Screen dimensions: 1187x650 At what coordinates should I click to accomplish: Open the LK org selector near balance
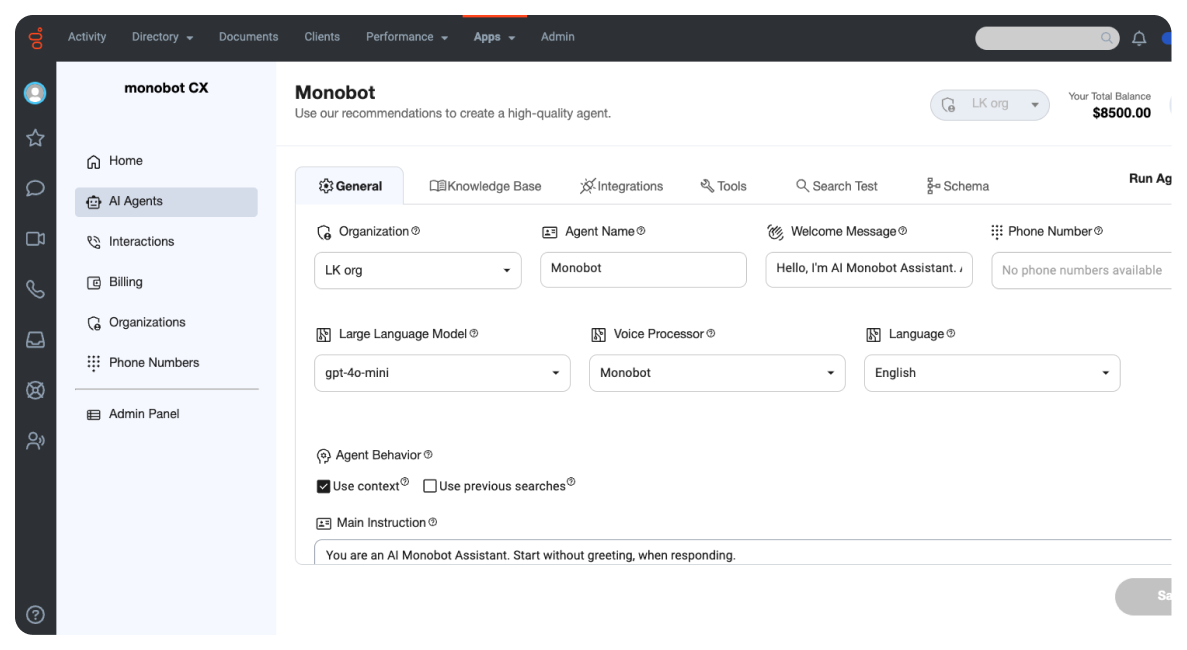[989, 104]
